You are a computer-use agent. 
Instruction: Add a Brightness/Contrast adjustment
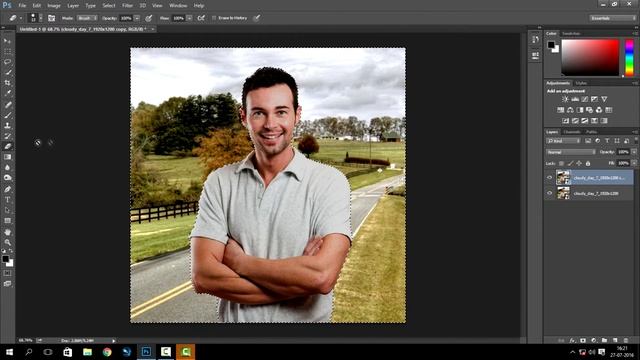tap(565, 99)
